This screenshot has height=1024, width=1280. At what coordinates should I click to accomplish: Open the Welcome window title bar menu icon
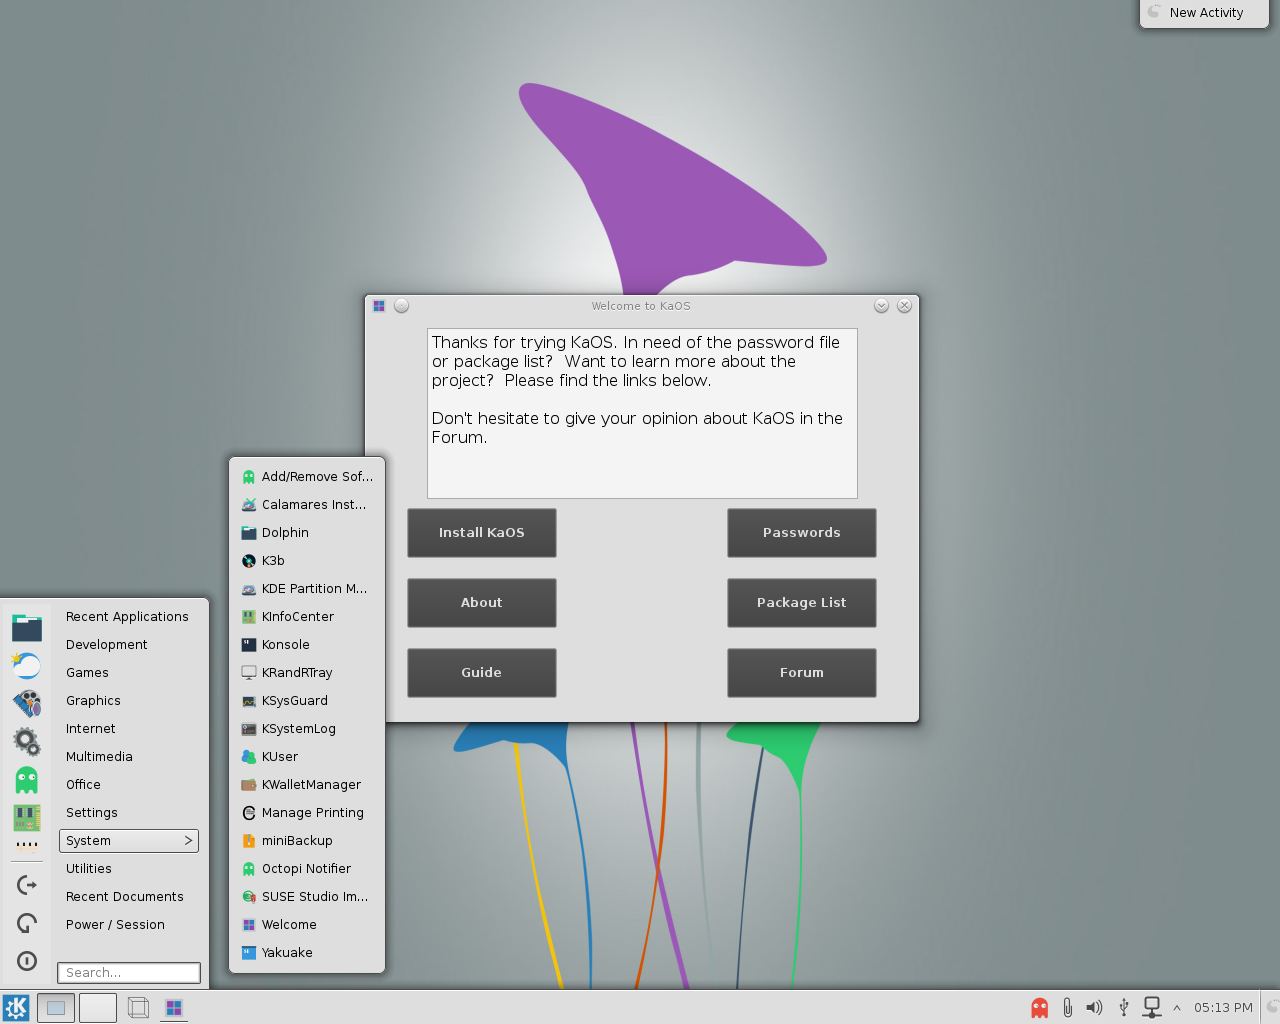click(x=379, y=306)
